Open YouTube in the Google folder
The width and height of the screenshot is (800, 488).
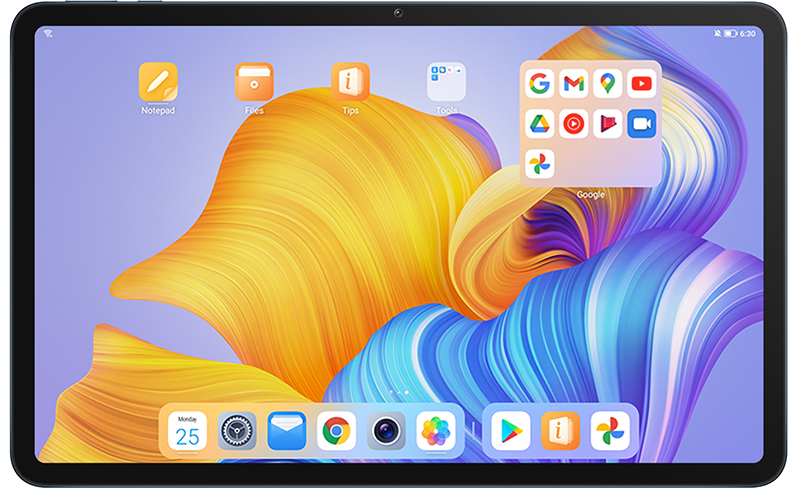(641, 84)
